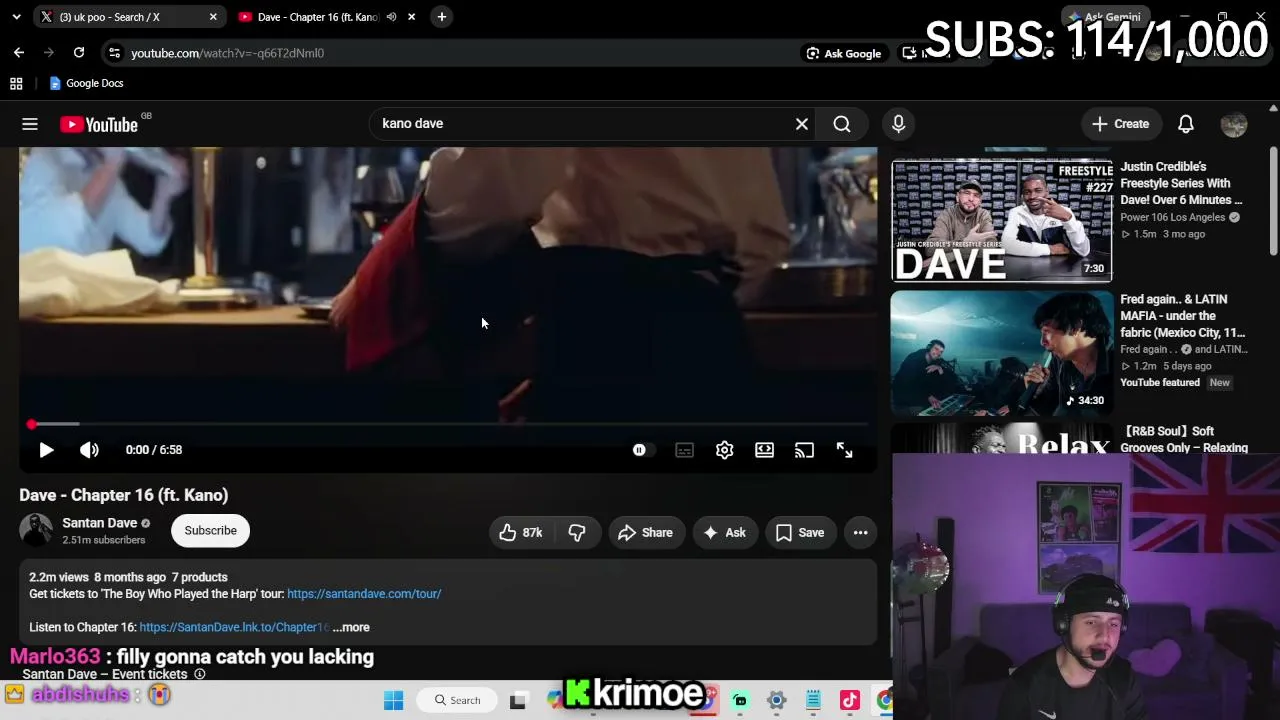Open the Fred again.. & LATIN MAFIA thumbnail
The width and height of the screenshot is (1280, 720).
(1001, 353)
